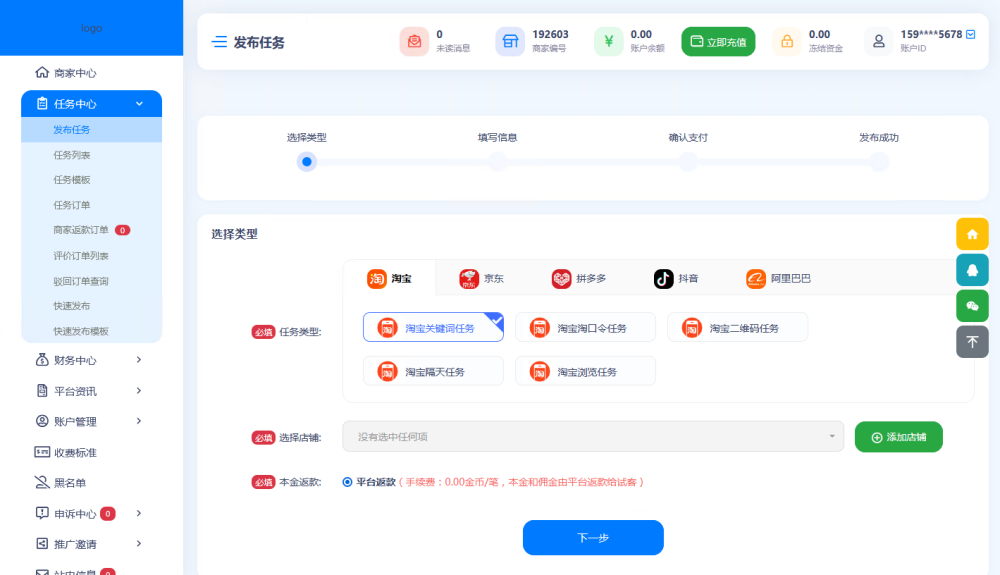Click the Taobao logo icon in tabs
This screenshot has width=1000, height=575.
coord(377,279)
